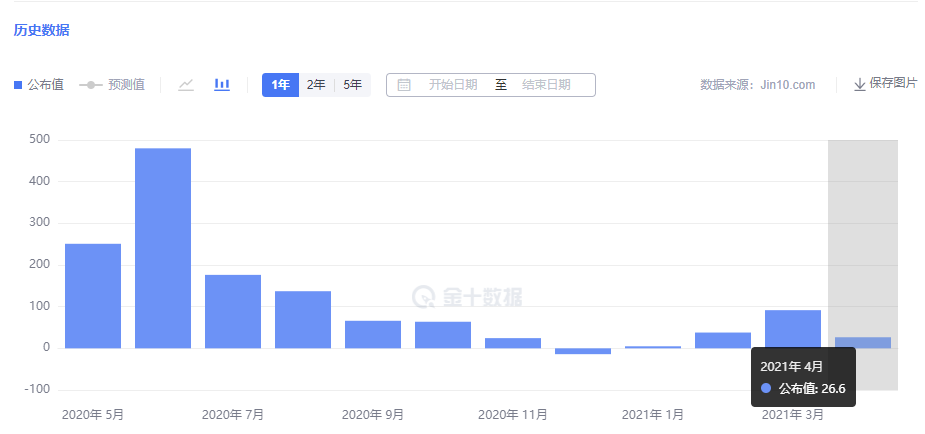Click the 结束日期 end date field
The image size is (925, 434).
(x=546, y=85)
